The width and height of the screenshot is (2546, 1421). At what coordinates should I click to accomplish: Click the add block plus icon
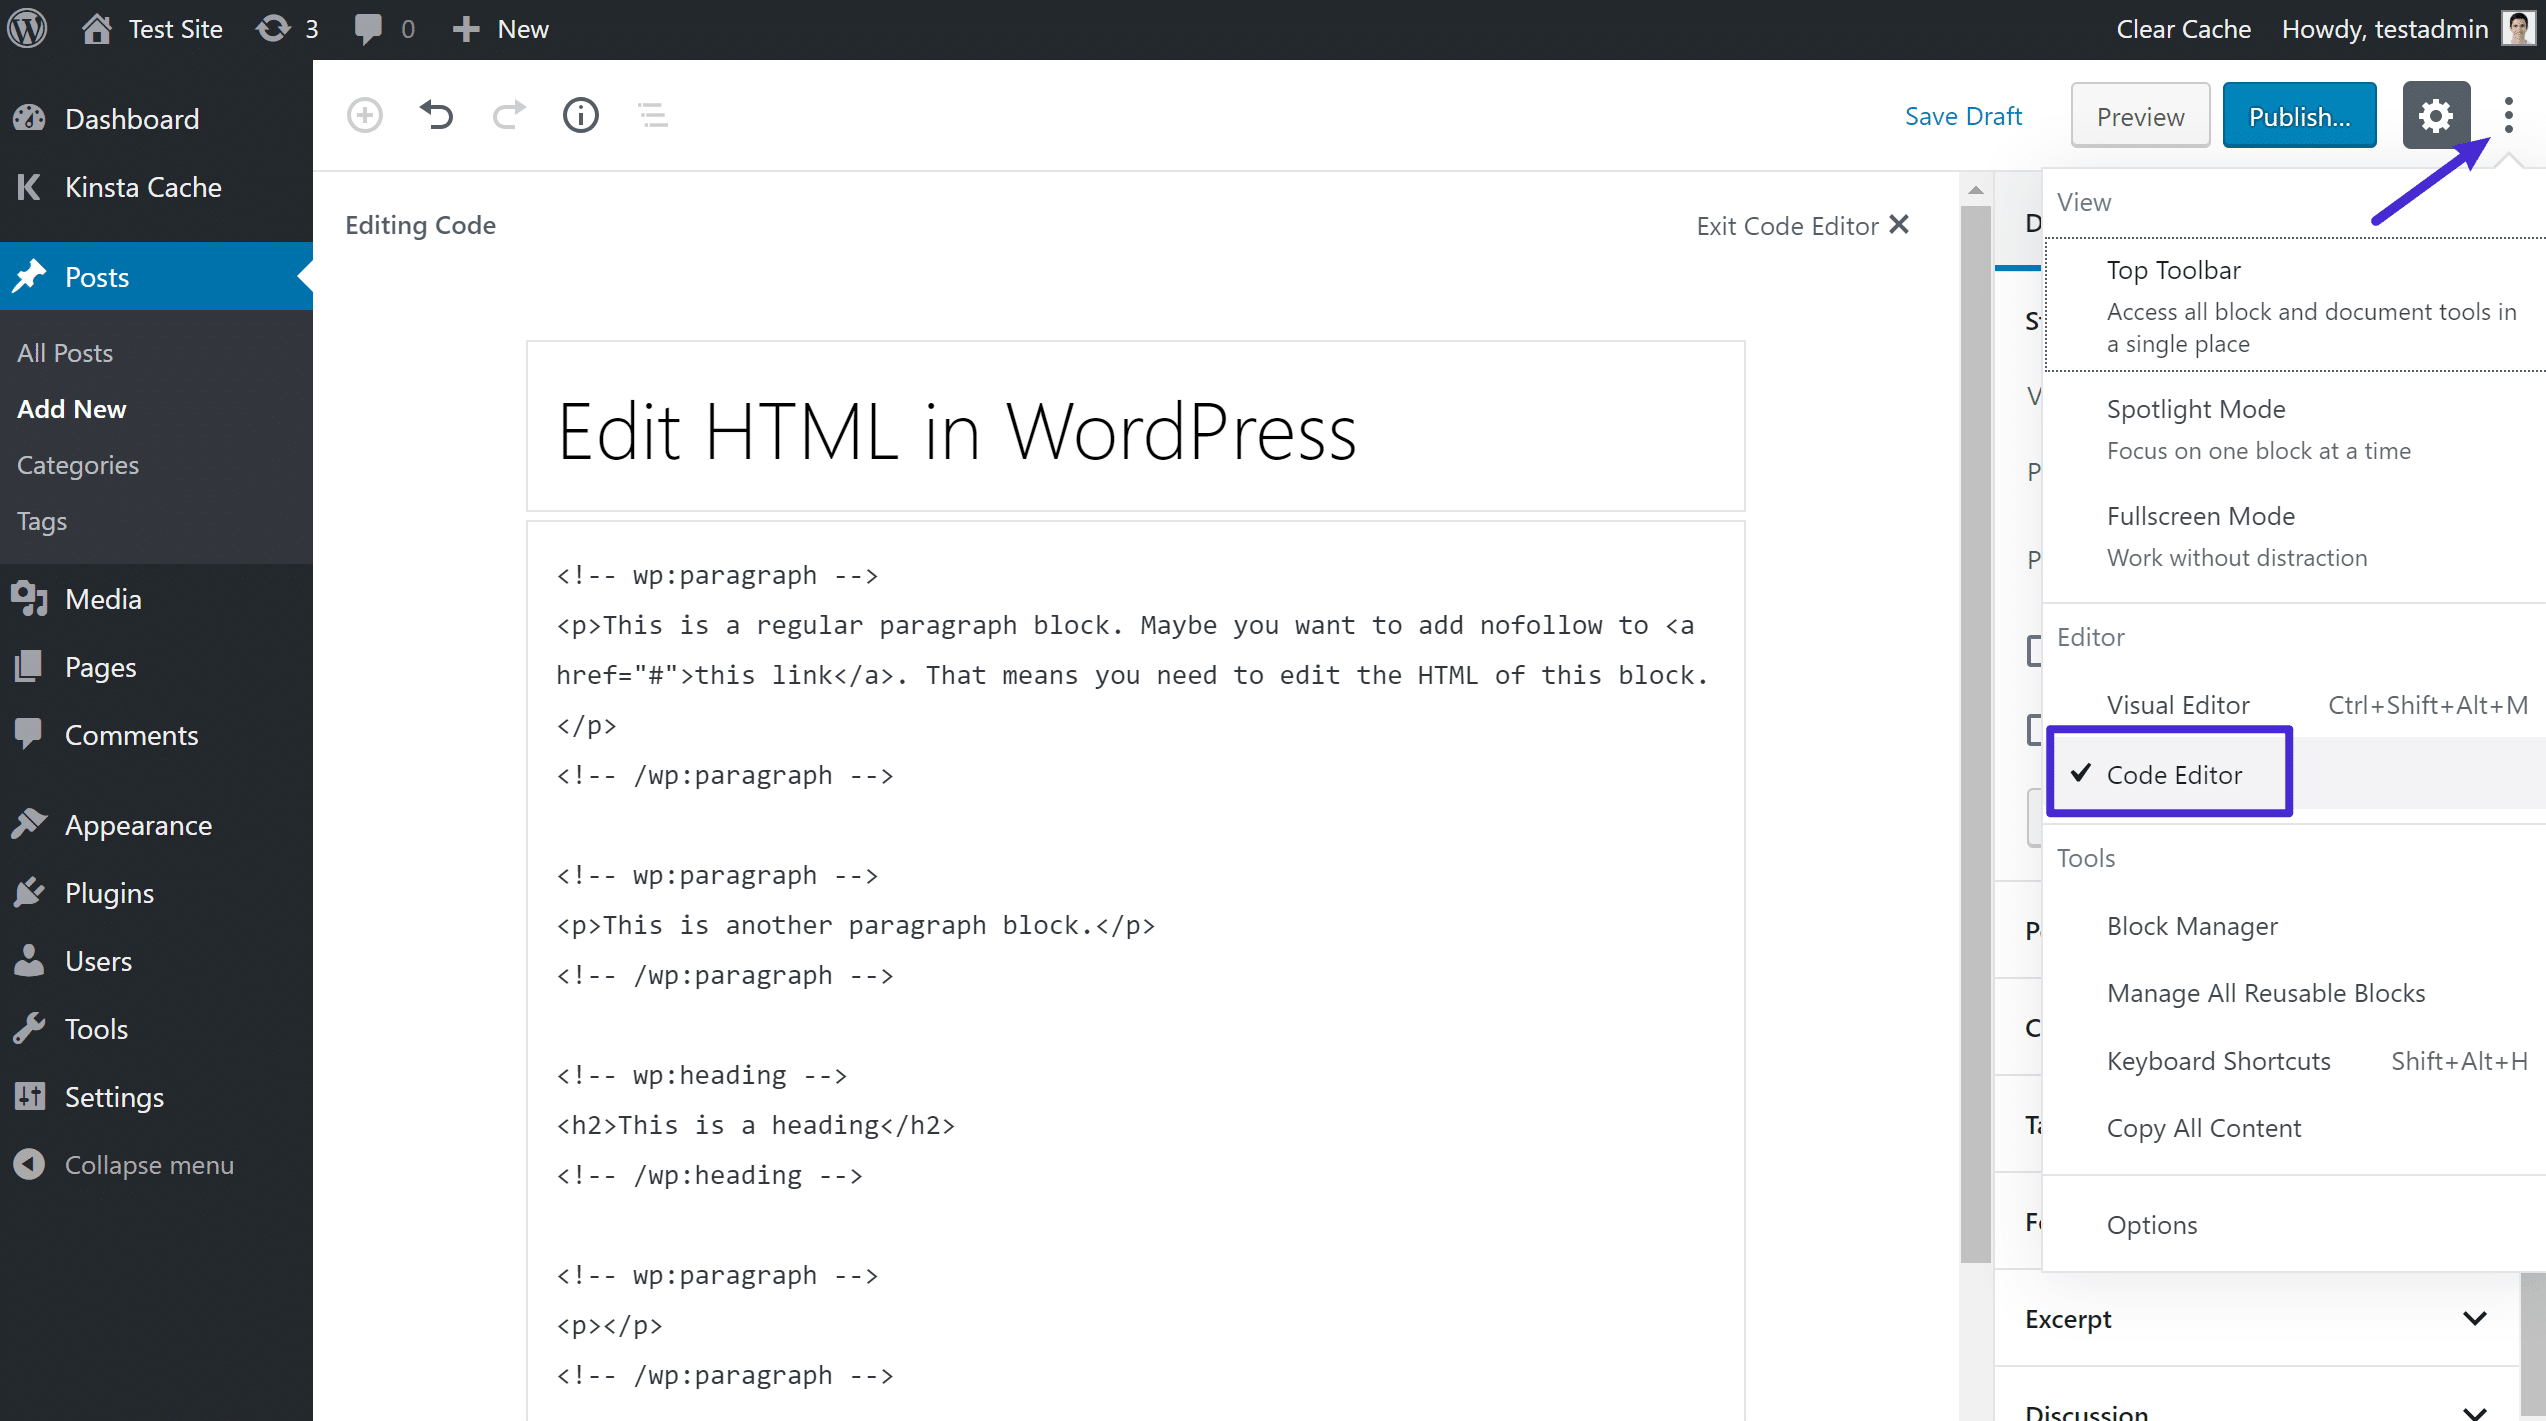[365, 114]
